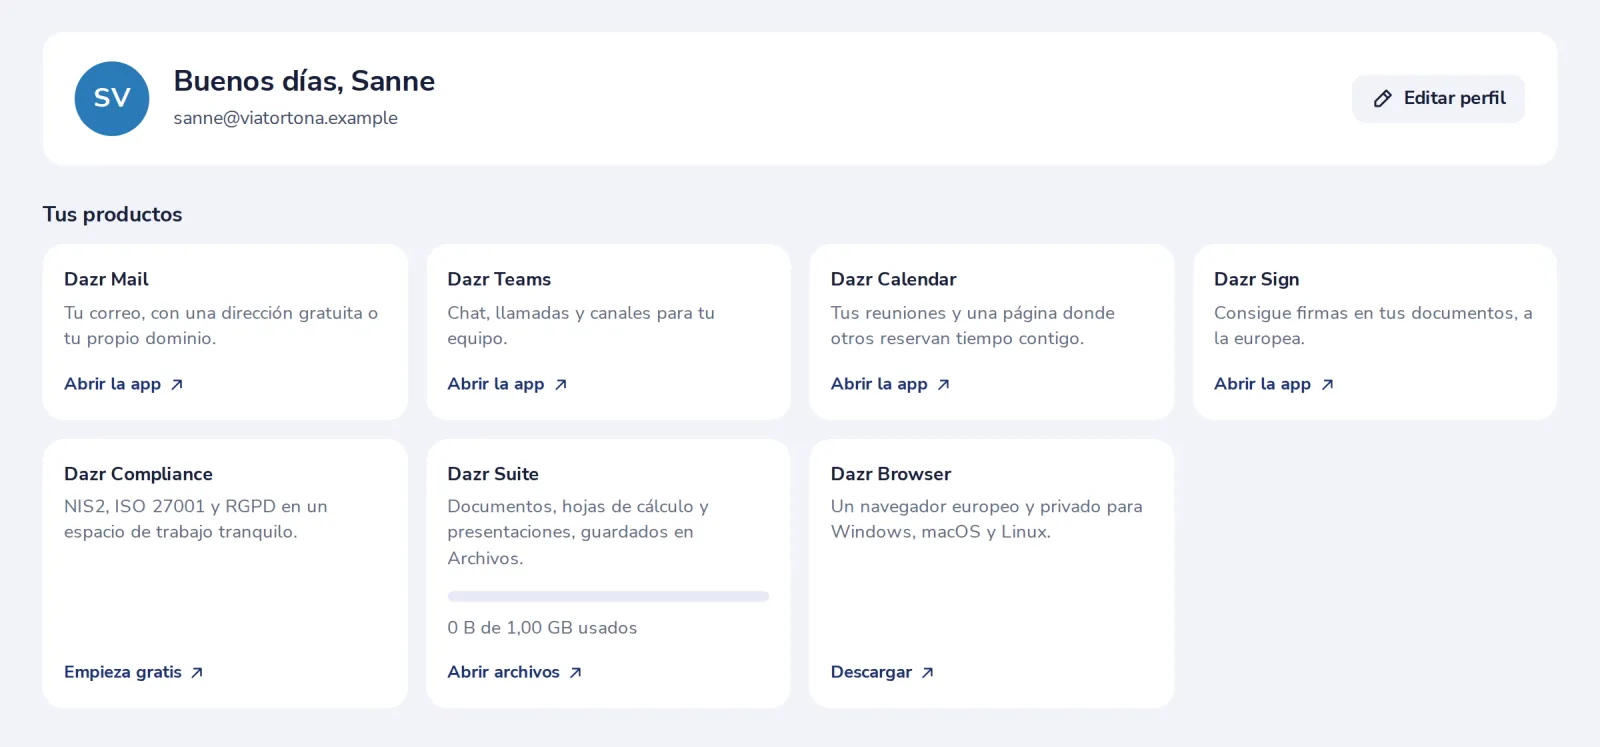1600x747 pixels.
Task: Click the 'Dazr Sign' card title
Action: point(1256,279)
